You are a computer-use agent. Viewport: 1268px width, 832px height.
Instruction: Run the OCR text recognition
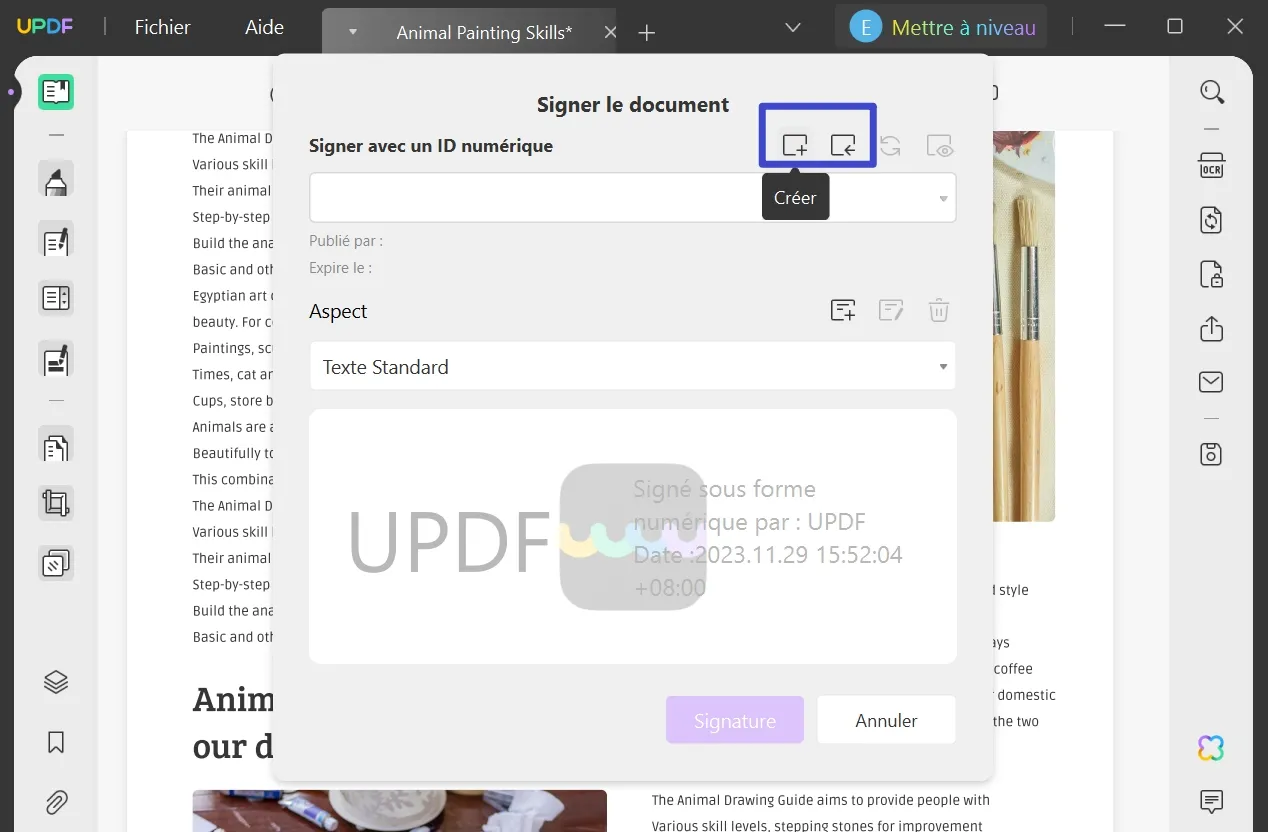coord(1212,166)
